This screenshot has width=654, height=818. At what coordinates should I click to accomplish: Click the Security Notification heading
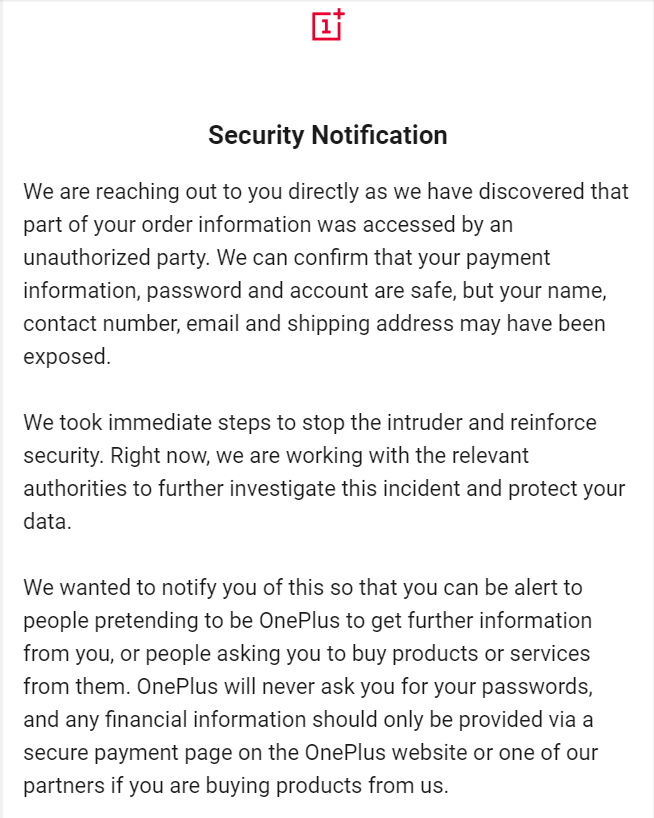[x=327, y=135]
